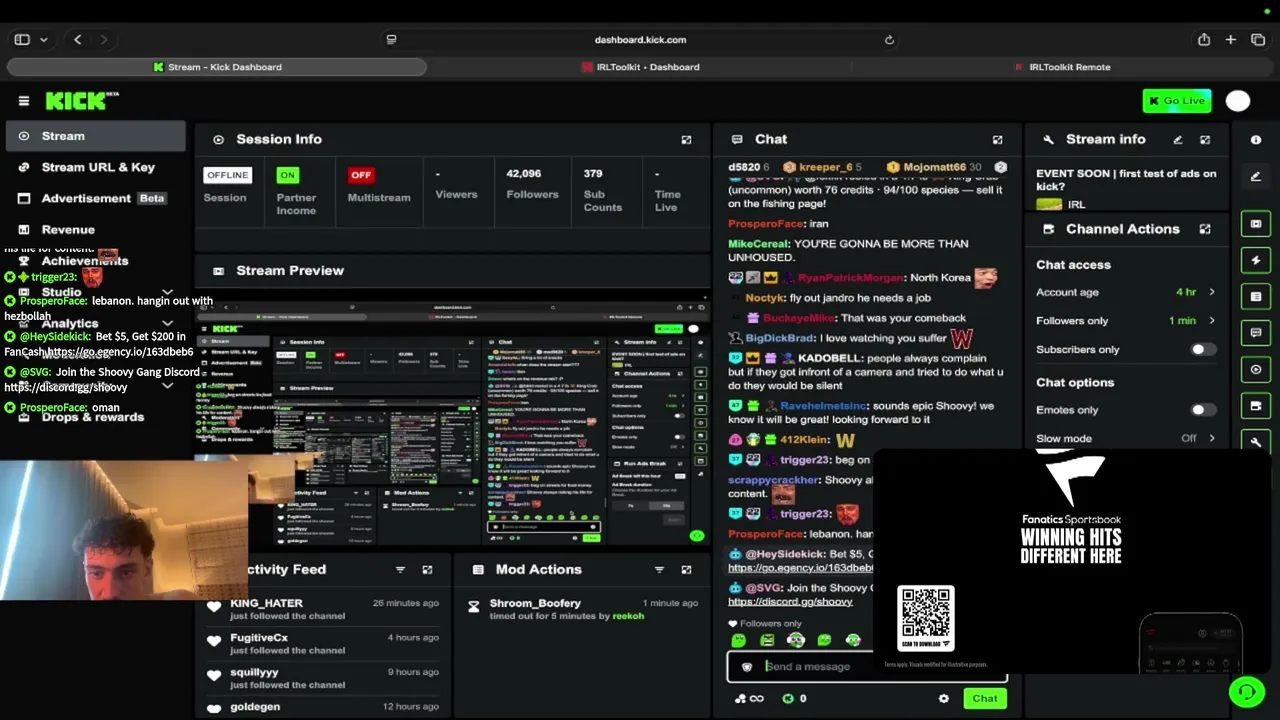Image resolution: width=1280 pixels, height=720 pixels.
Task: Toggle the Partner Income ON badge
Action: click(288, 175)
